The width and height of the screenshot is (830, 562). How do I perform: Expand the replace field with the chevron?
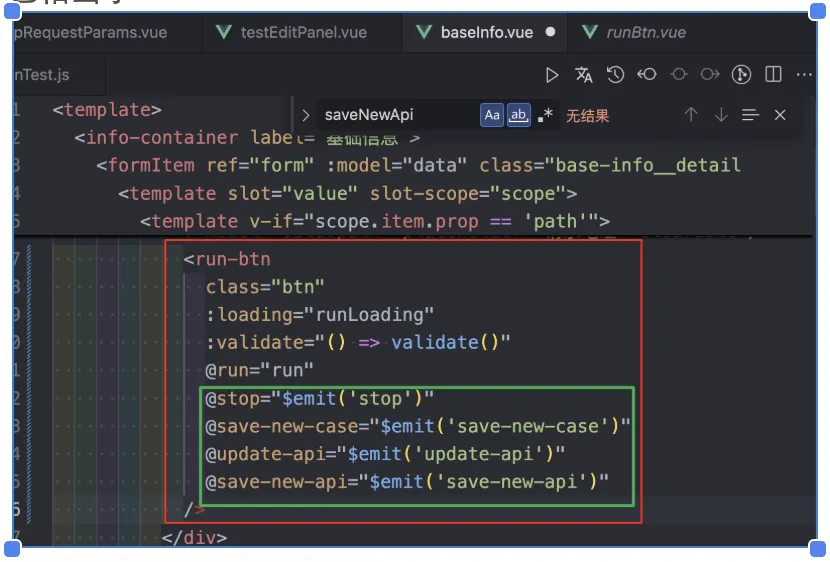pos(305,115)
